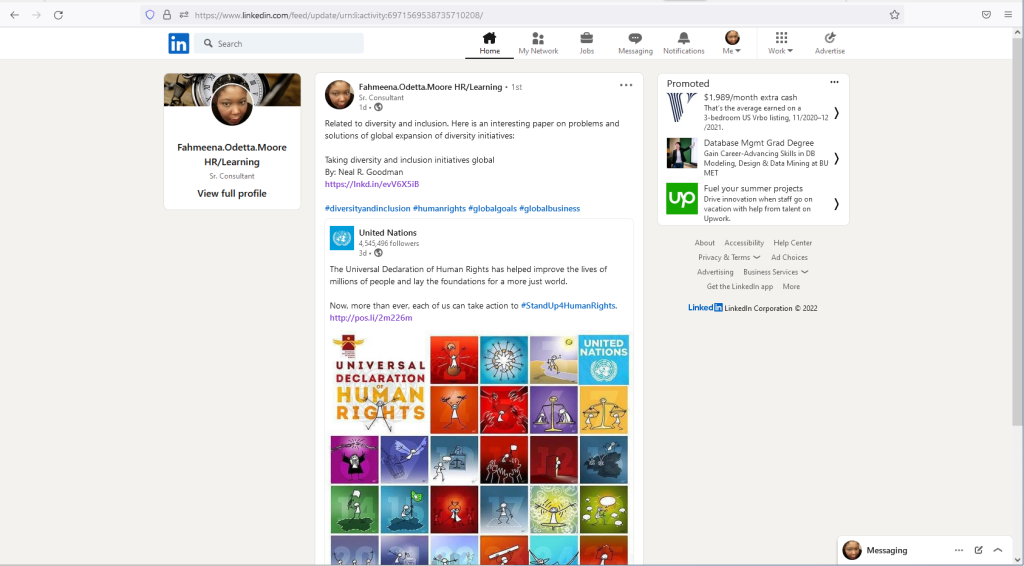Expand the Business Services footer dropdown
The width and height of the screenshot is (1024, 566).
coord(775,272)
